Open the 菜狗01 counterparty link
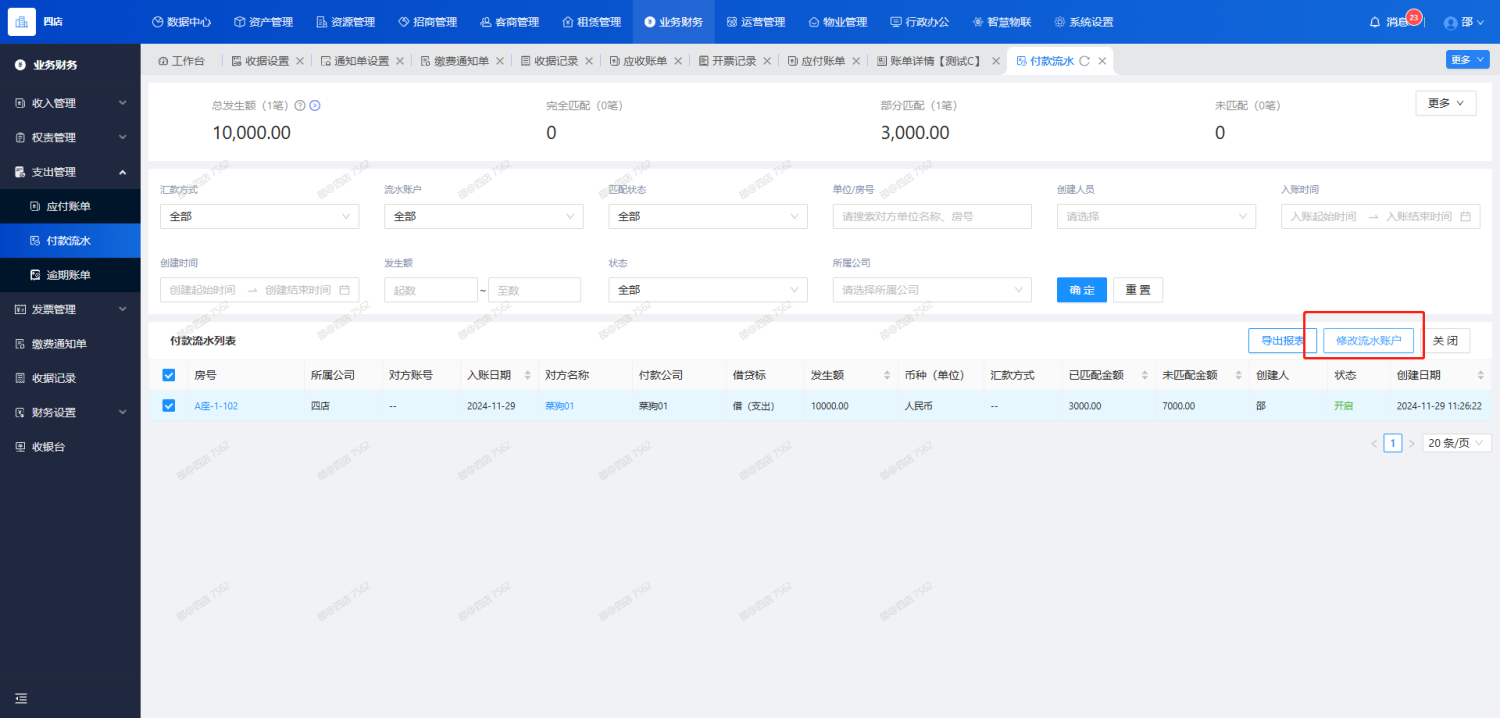 click(x=559, y=406)
